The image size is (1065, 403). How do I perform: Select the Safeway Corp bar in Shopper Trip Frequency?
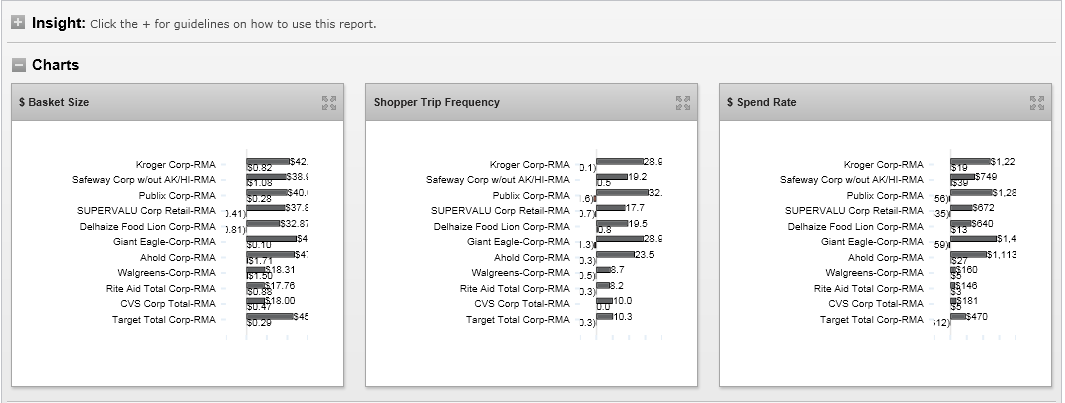click(x=612, y=177)
